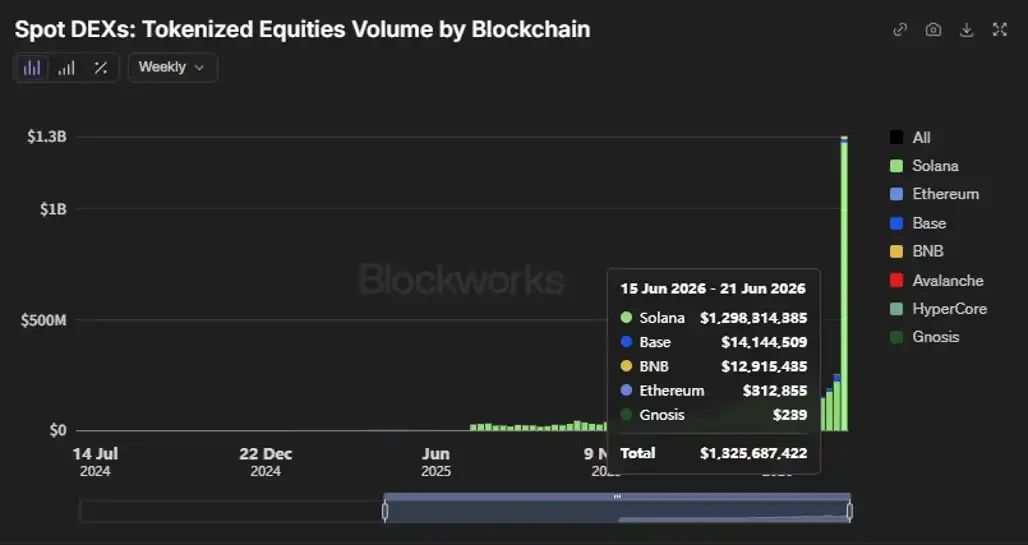
Task: Click left handle of the range slider
Action: click(385, 512)
